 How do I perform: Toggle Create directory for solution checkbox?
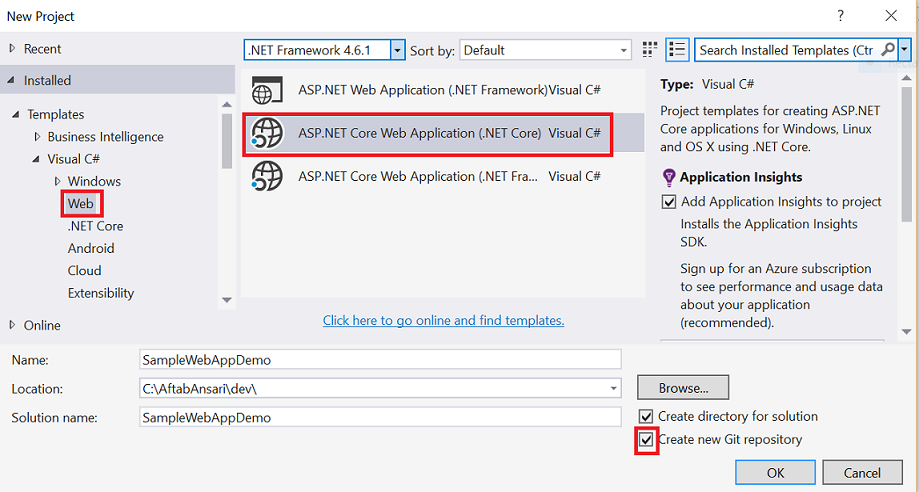pyautogui.click(x=646, y=417)
